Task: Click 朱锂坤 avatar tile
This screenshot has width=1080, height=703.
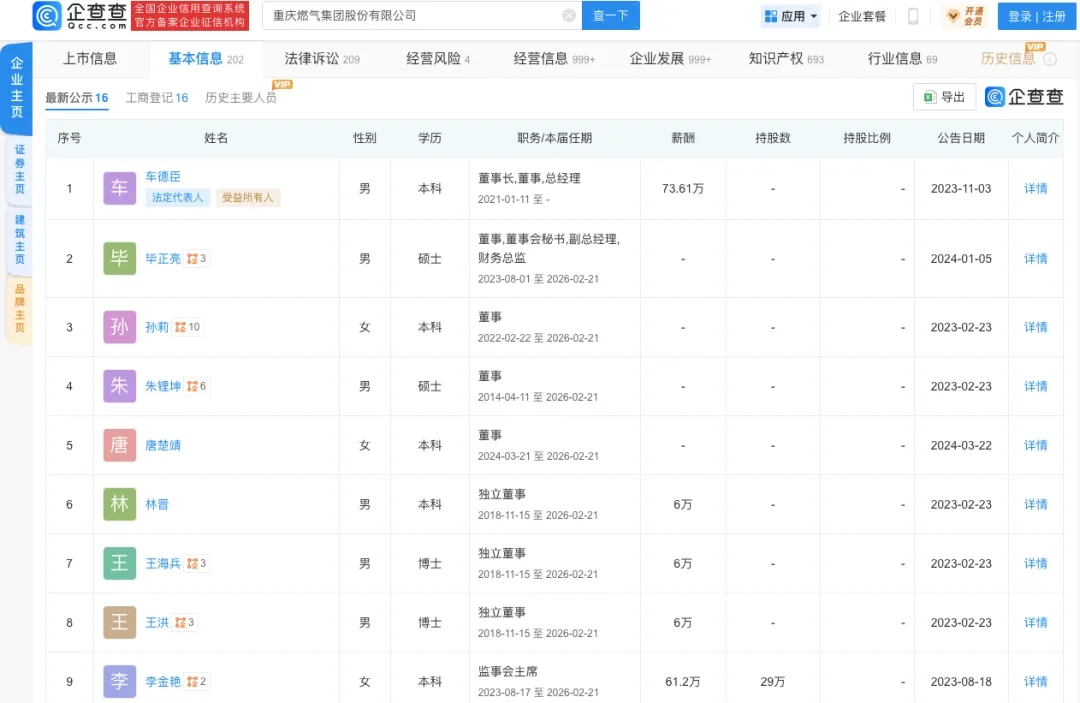Action: point(119,386)
